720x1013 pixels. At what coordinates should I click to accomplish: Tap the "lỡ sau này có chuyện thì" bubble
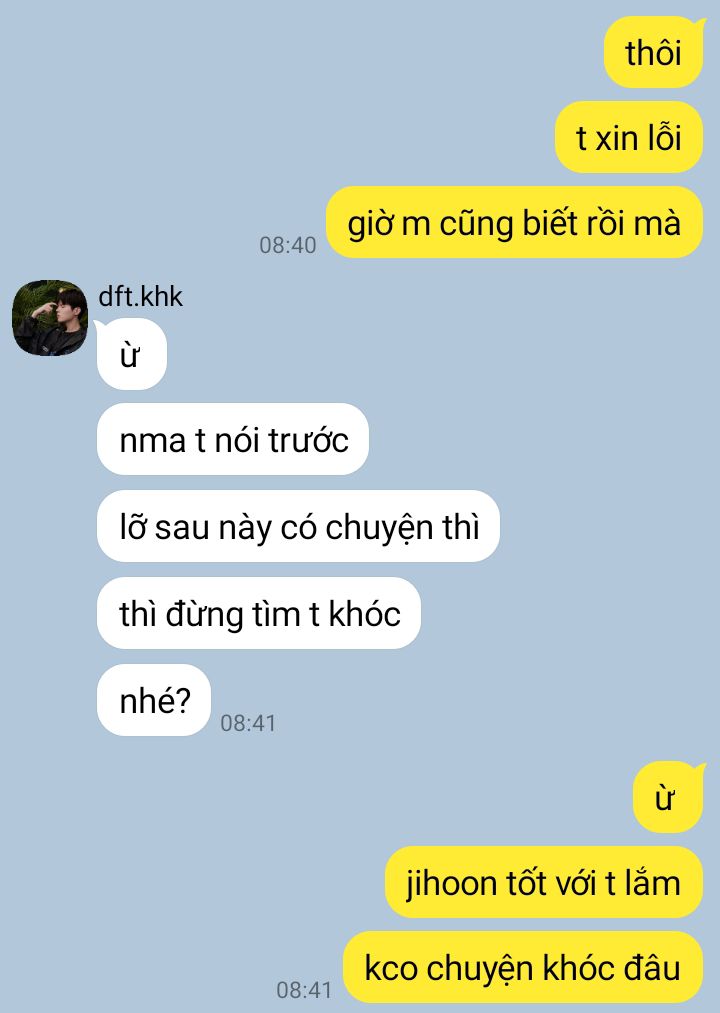point(298,527)
